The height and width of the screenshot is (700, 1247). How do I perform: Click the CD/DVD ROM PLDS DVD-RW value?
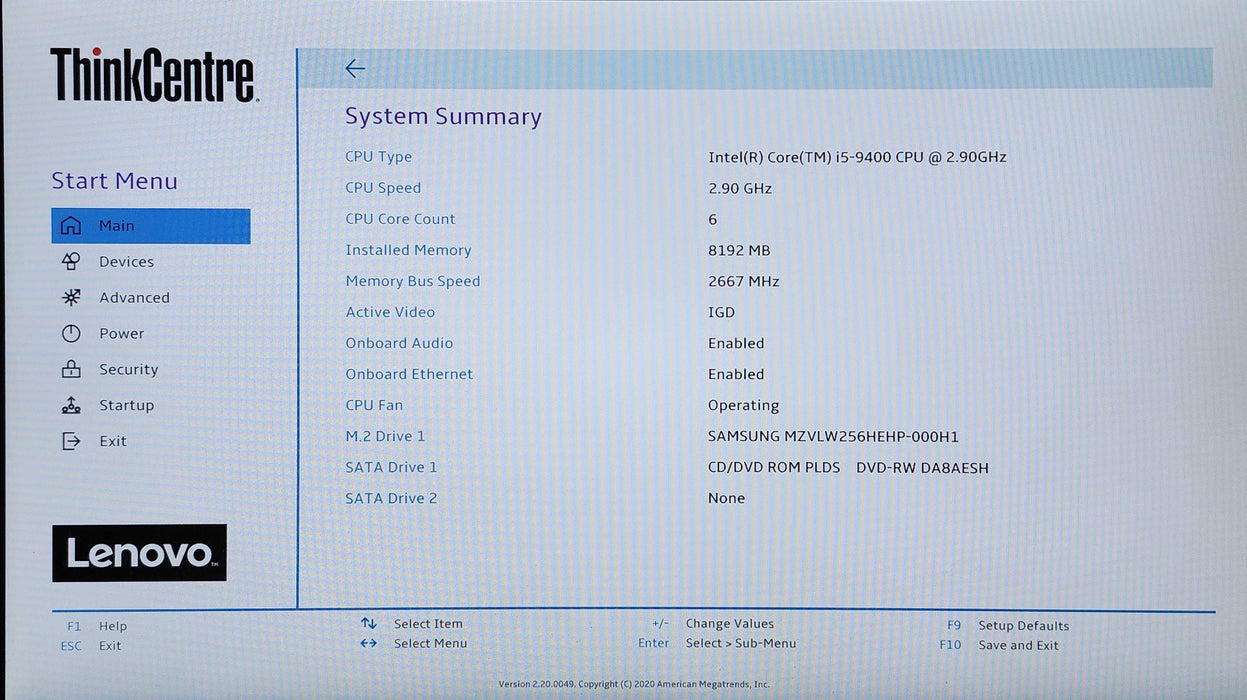coord(848,467)
